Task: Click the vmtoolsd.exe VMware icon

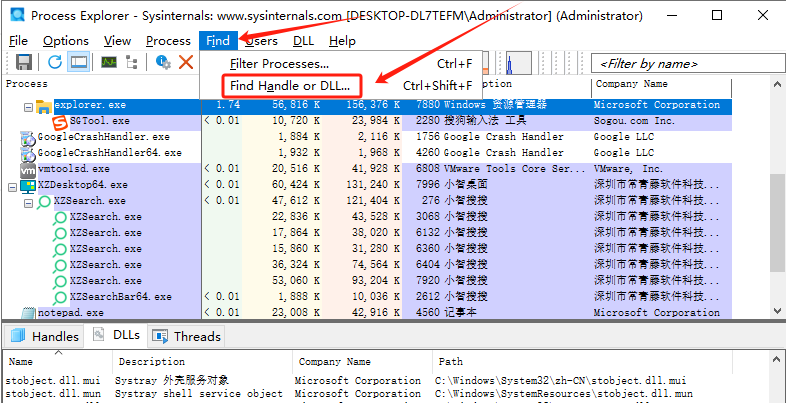Action: pyautogui.click(x=28, y=170)
